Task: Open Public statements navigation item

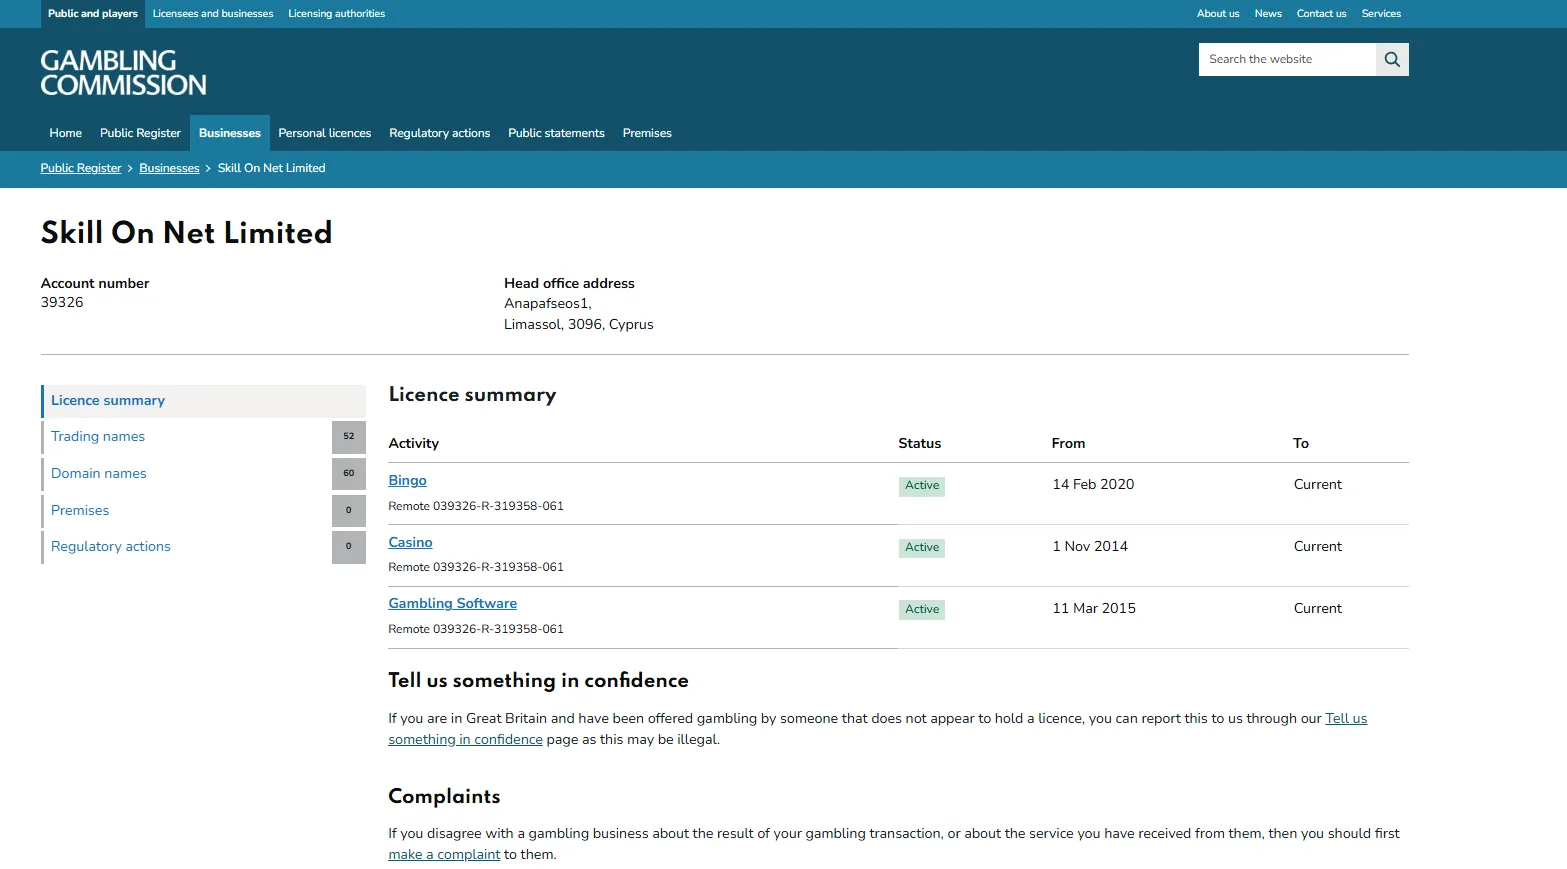Action: tap(556, 133)
